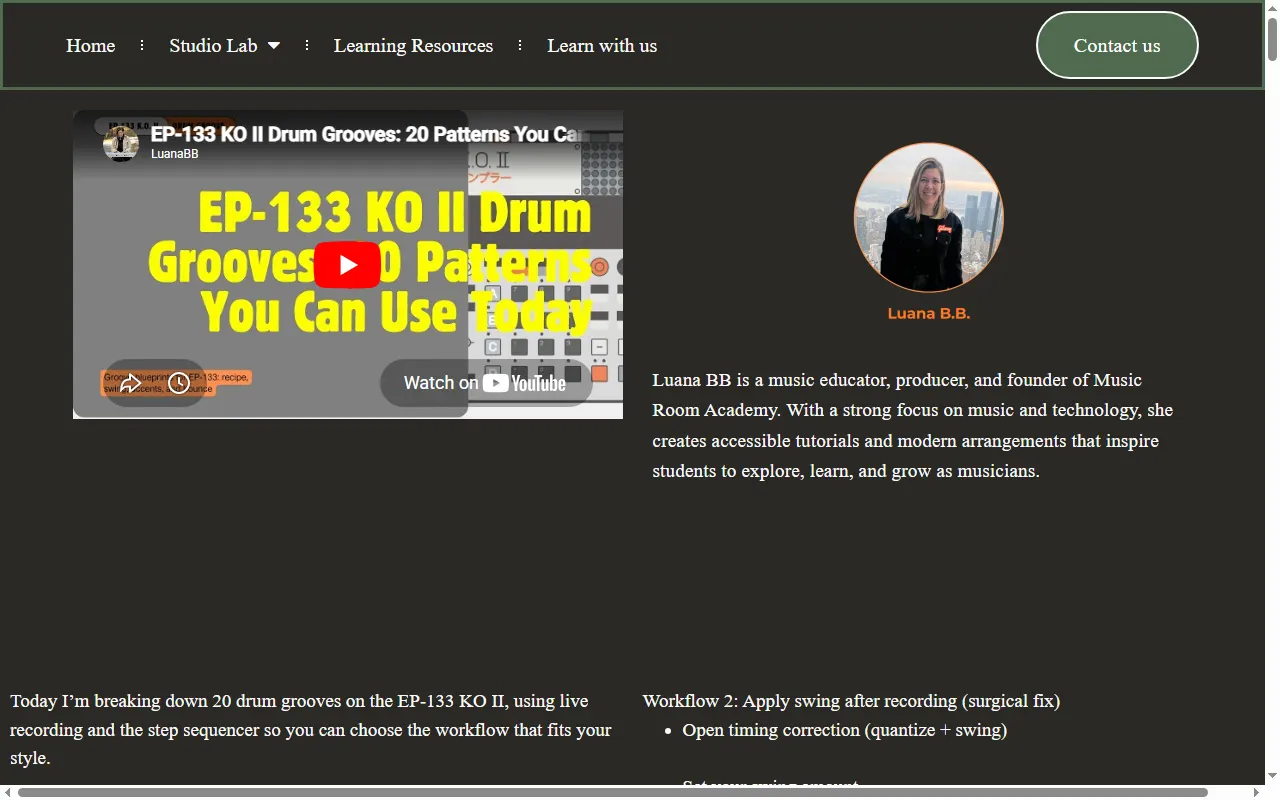This screenshot has width=1280, height=800.
Task: Click the "Workflow 2: Apply swing after recording" line
Action: tap(851, 701)
